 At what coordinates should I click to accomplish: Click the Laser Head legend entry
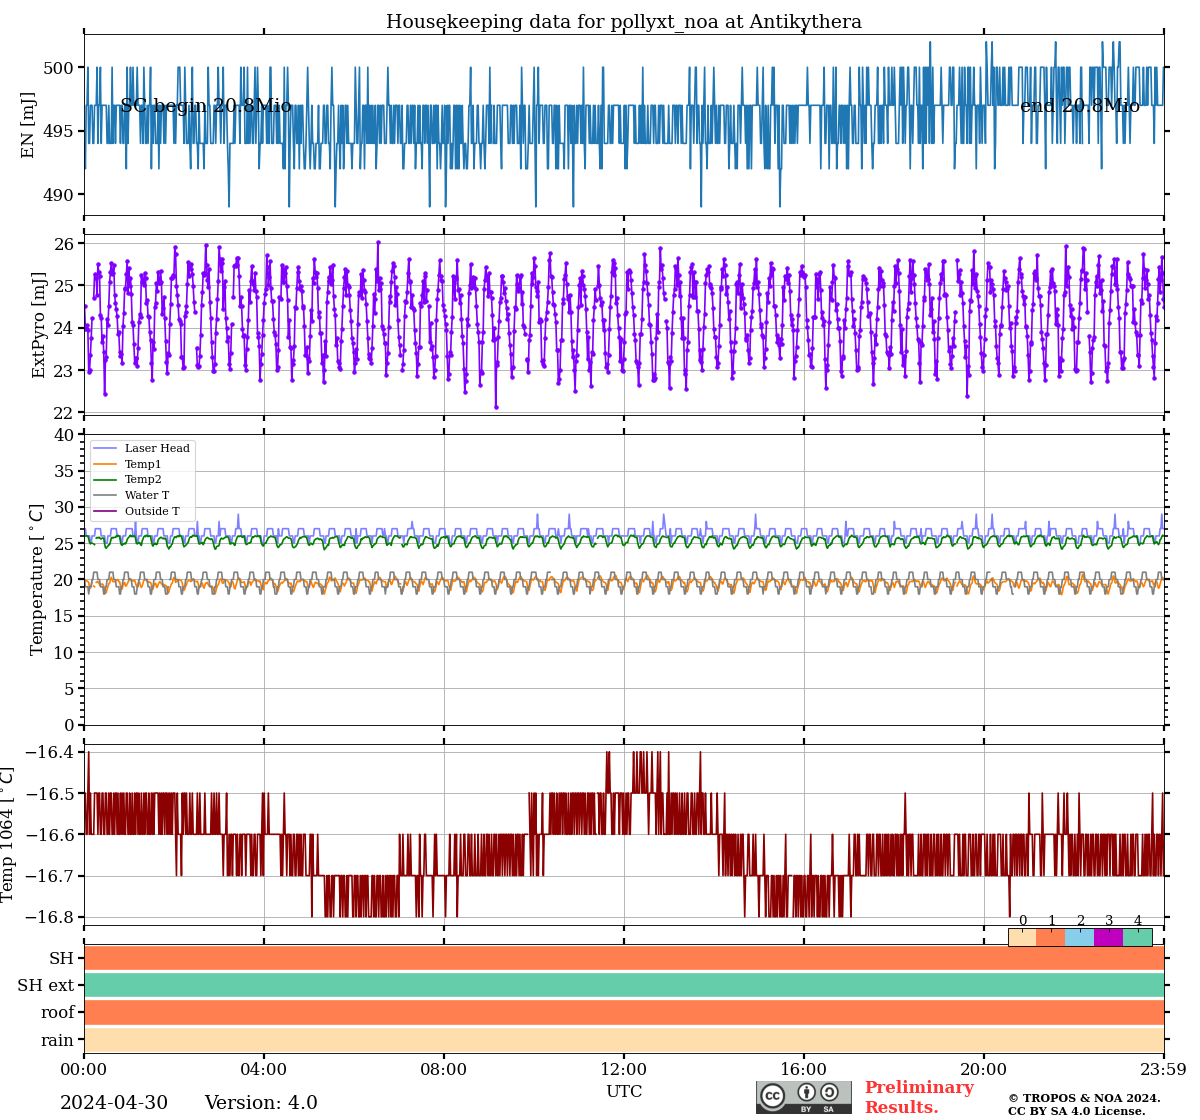[x=141, y=448]
